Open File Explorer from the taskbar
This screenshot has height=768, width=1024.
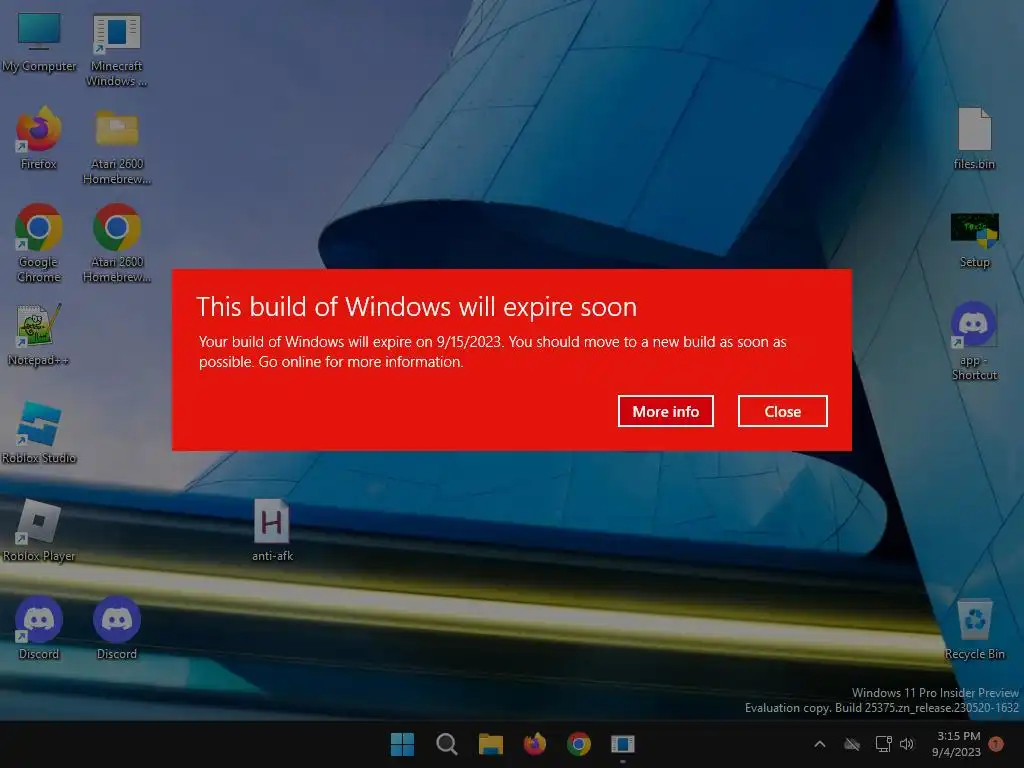[490, 744]
